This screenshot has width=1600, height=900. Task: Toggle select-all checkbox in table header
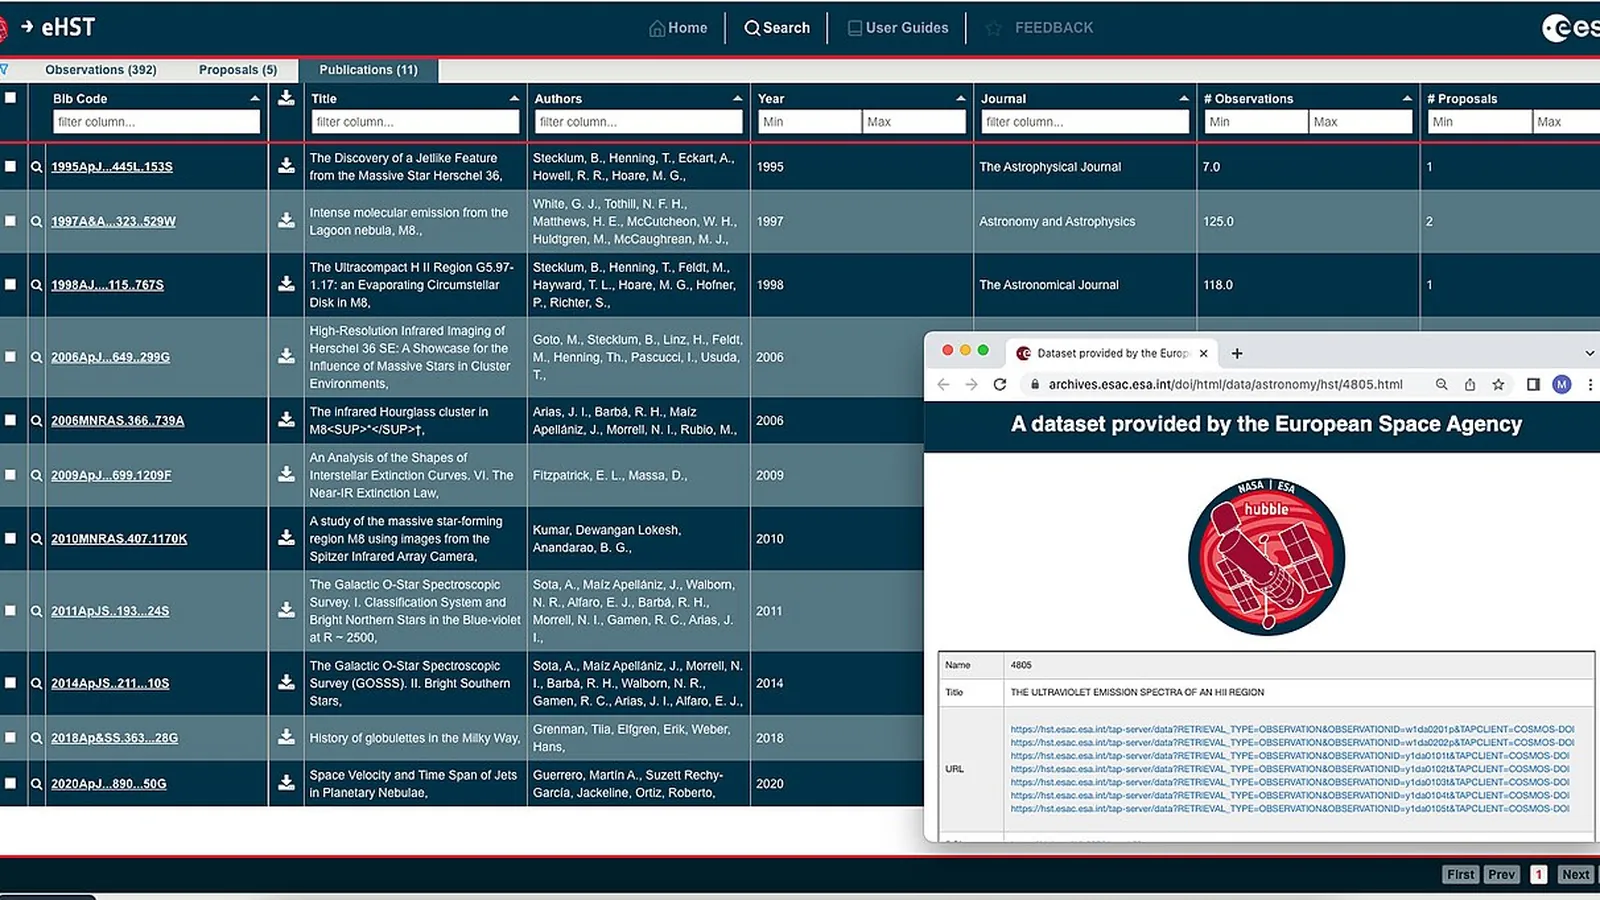click(10, 97)
